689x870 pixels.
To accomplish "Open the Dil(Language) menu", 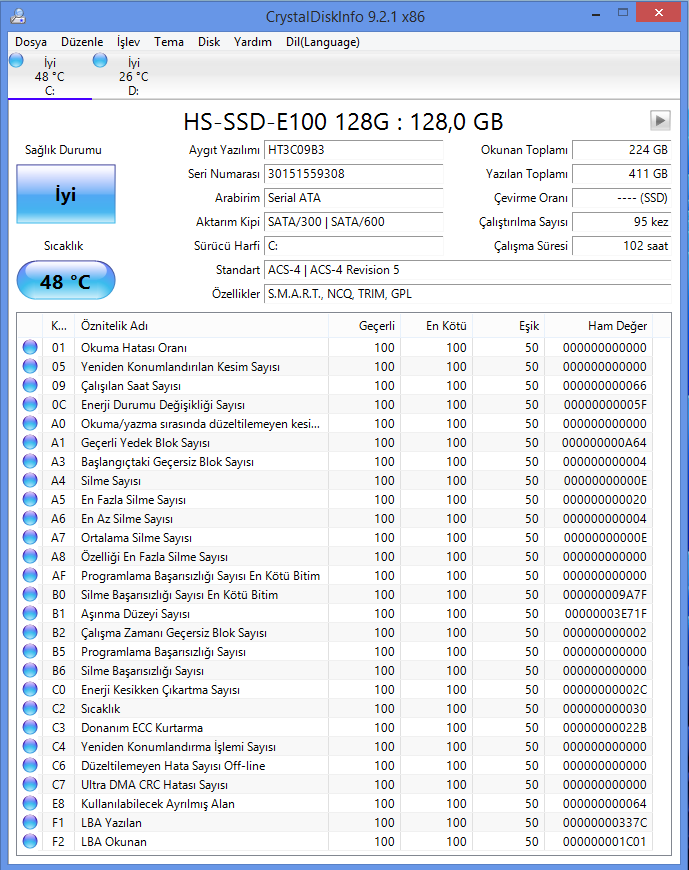I will point(323,42).
